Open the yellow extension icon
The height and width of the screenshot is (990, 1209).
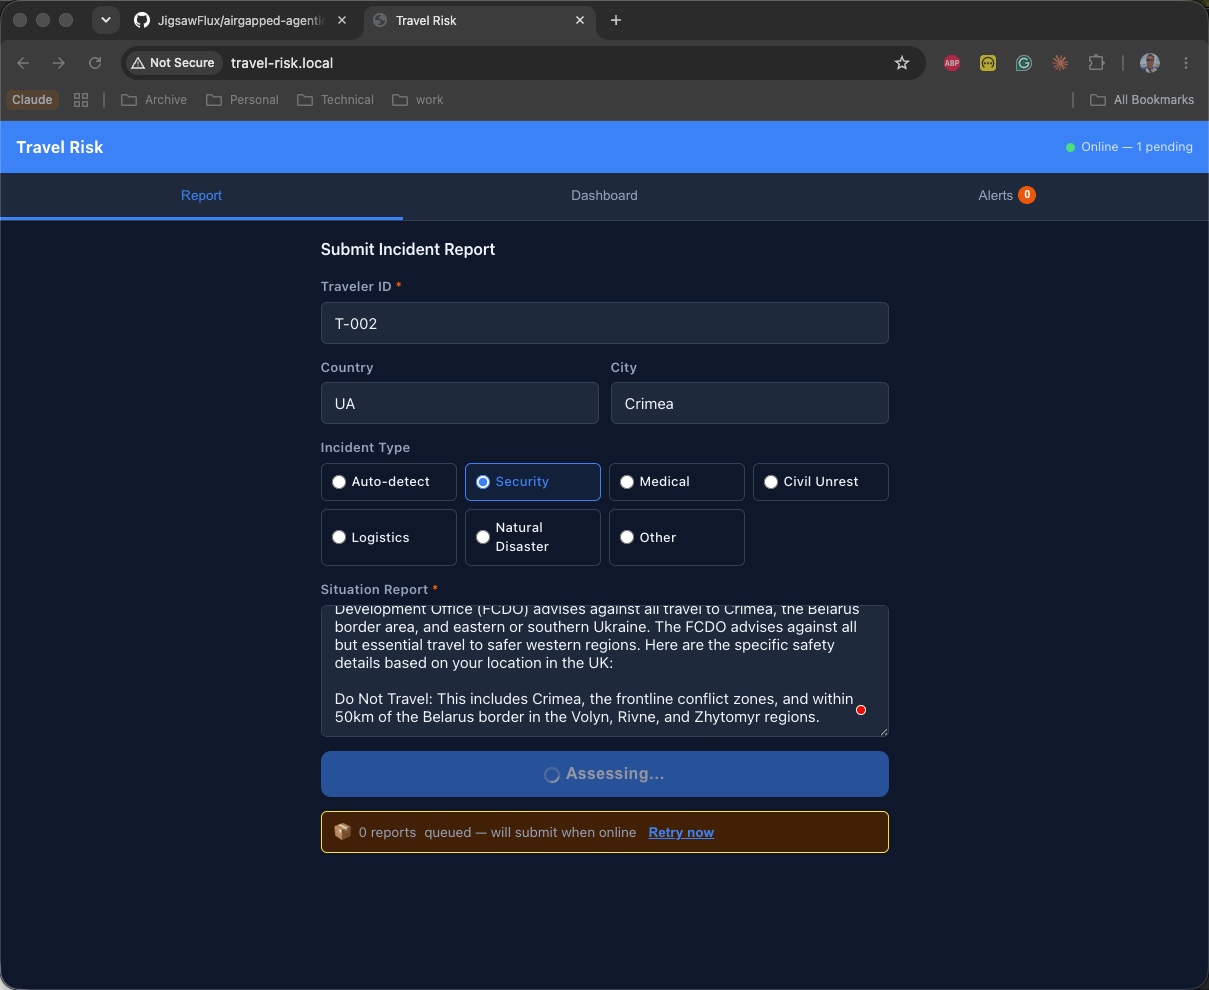point(988,63)
